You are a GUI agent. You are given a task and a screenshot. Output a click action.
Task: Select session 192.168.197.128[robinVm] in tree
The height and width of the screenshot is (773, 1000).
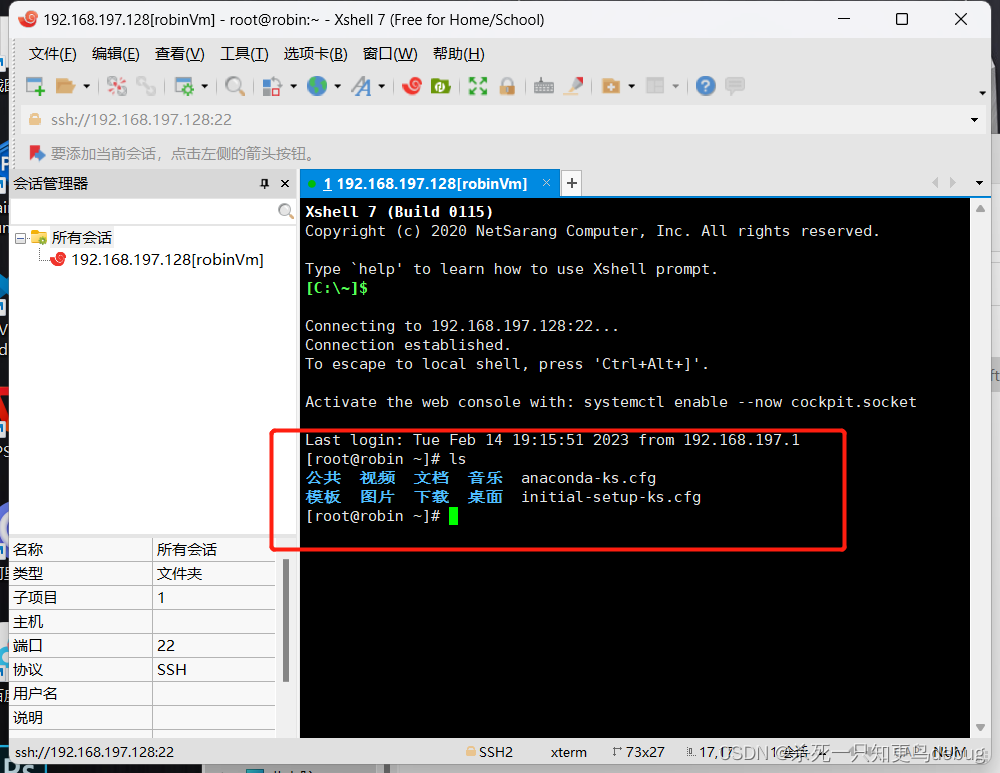[167, 260]
